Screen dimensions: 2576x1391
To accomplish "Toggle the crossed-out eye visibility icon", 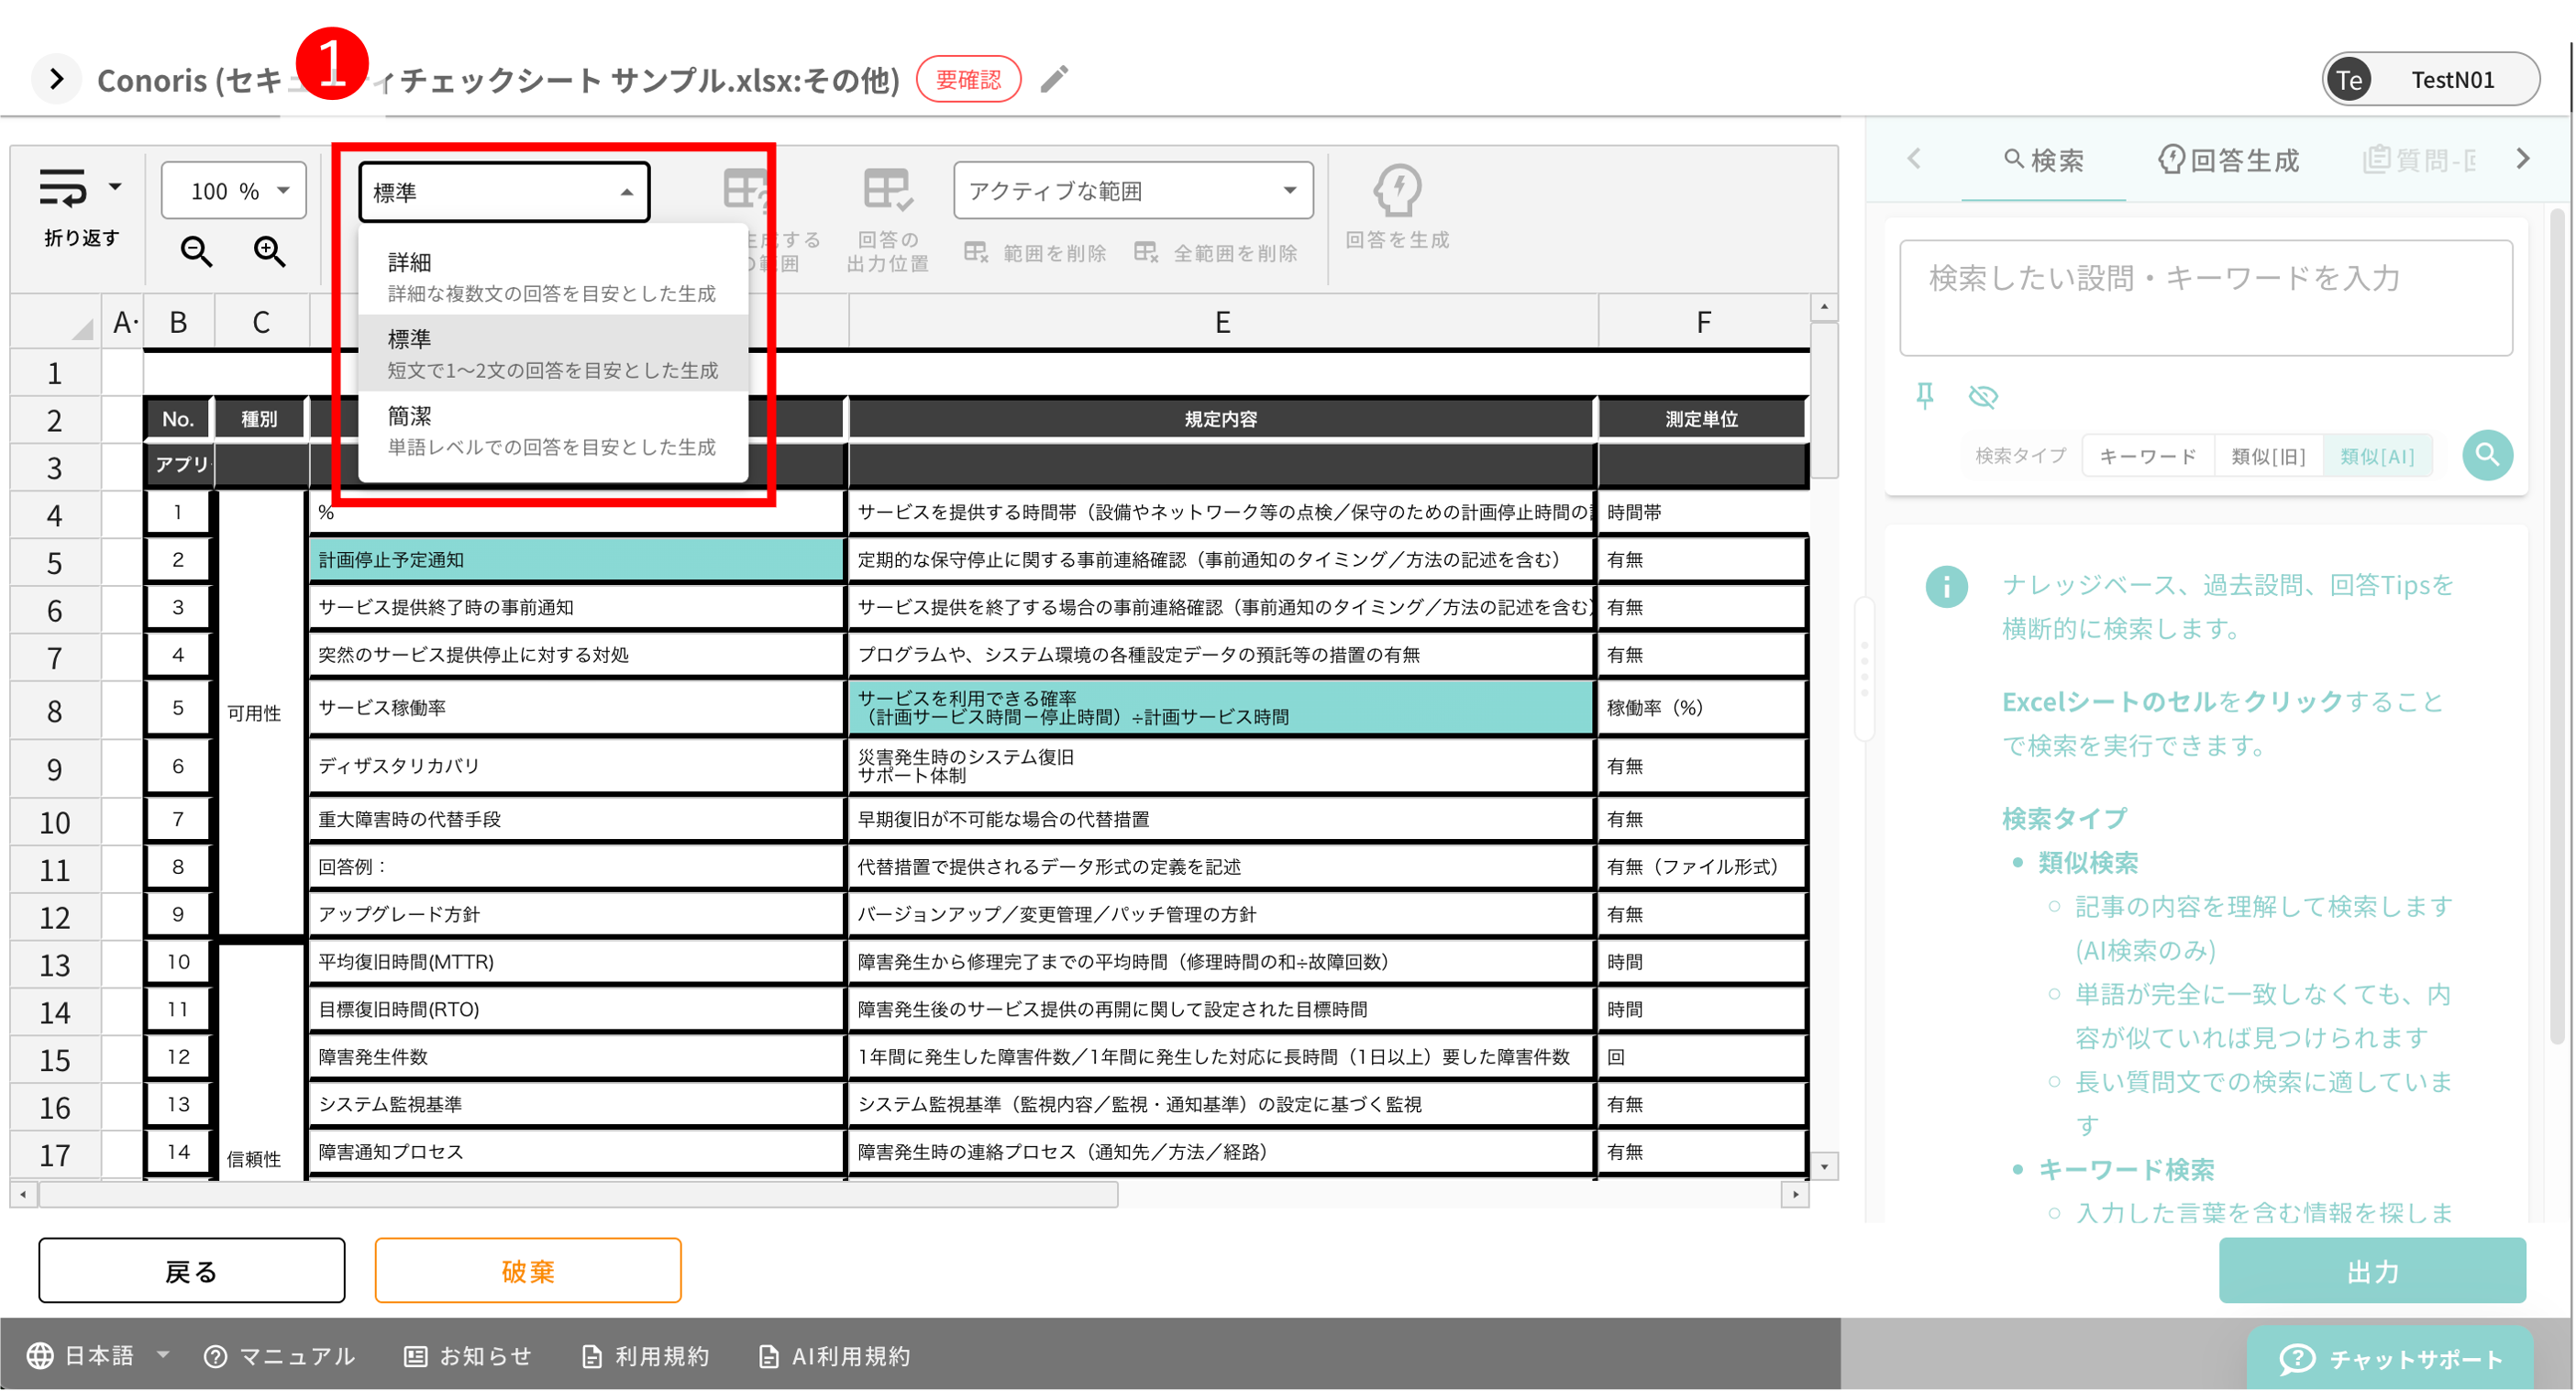I will [1983, 396].
